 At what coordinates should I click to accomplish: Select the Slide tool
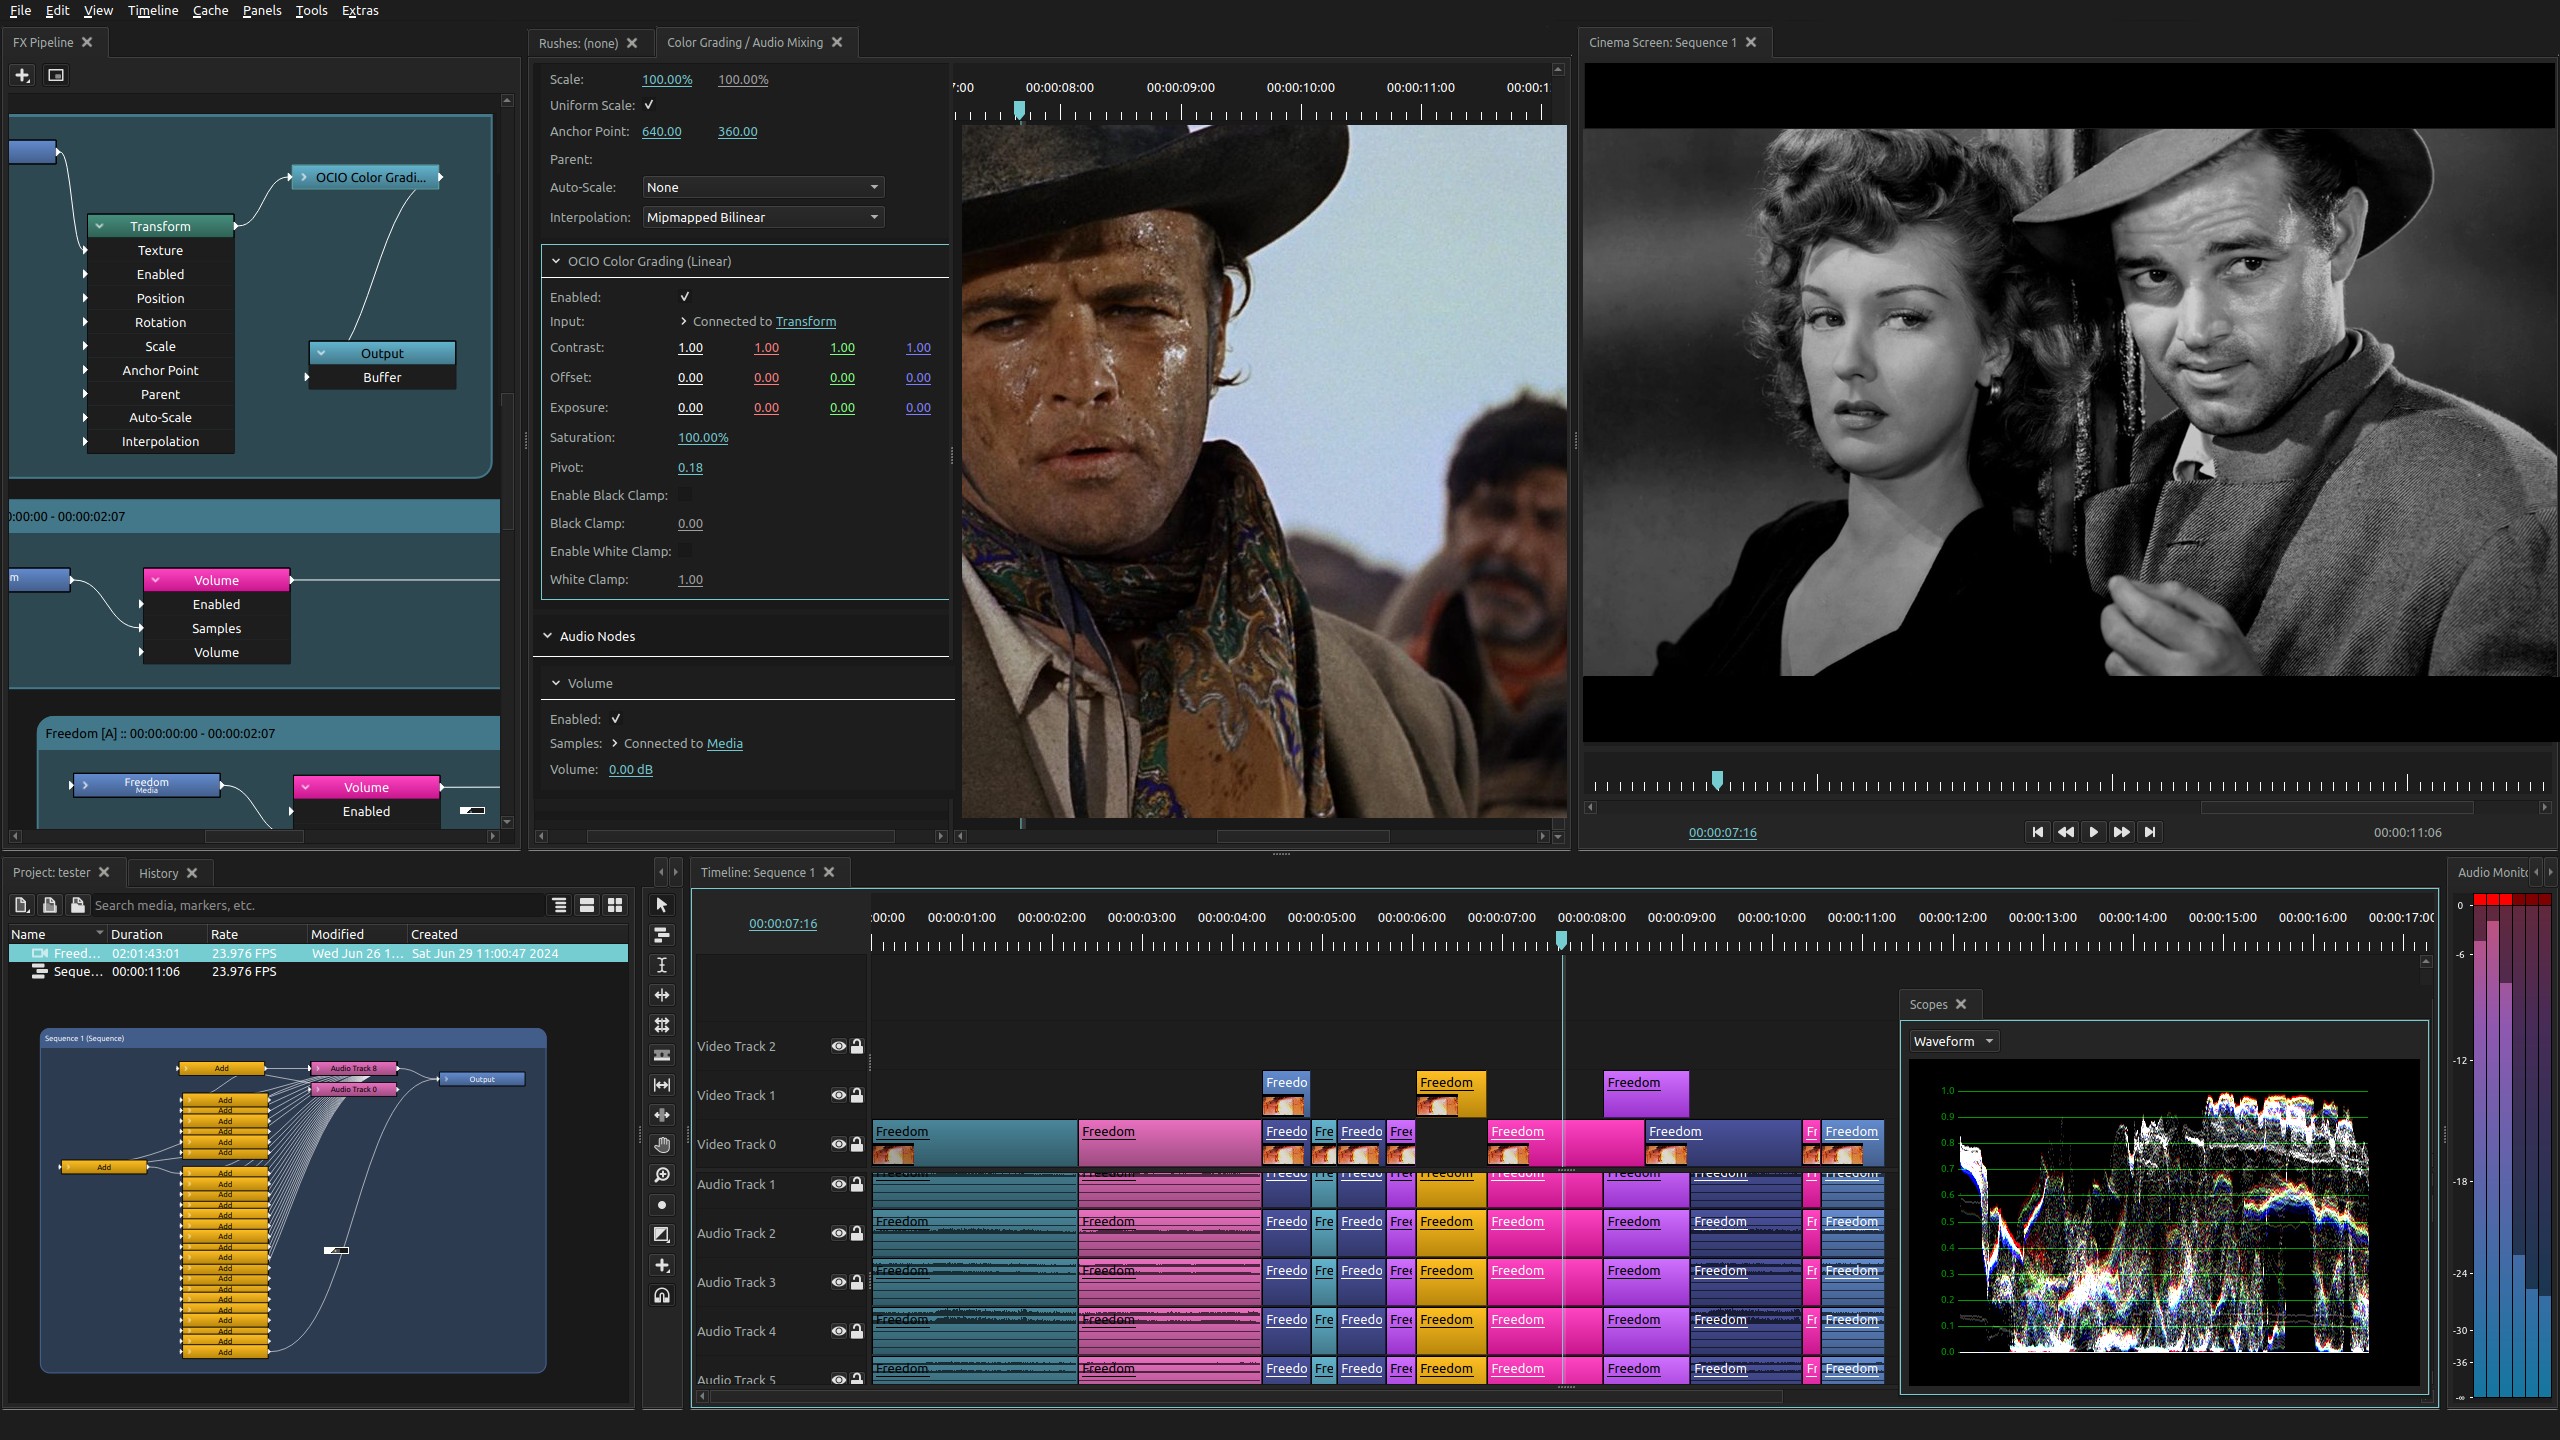coord(661,1115)
